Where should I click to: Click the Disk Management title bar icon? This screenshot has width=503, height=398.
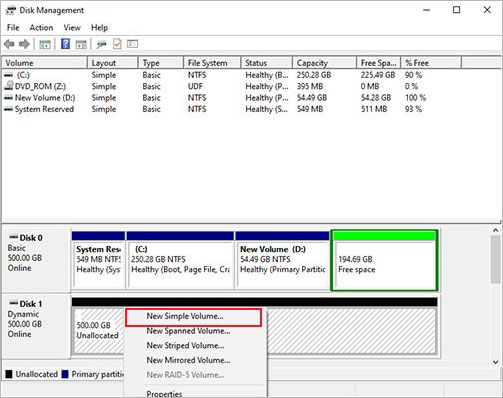click(10, 10)
